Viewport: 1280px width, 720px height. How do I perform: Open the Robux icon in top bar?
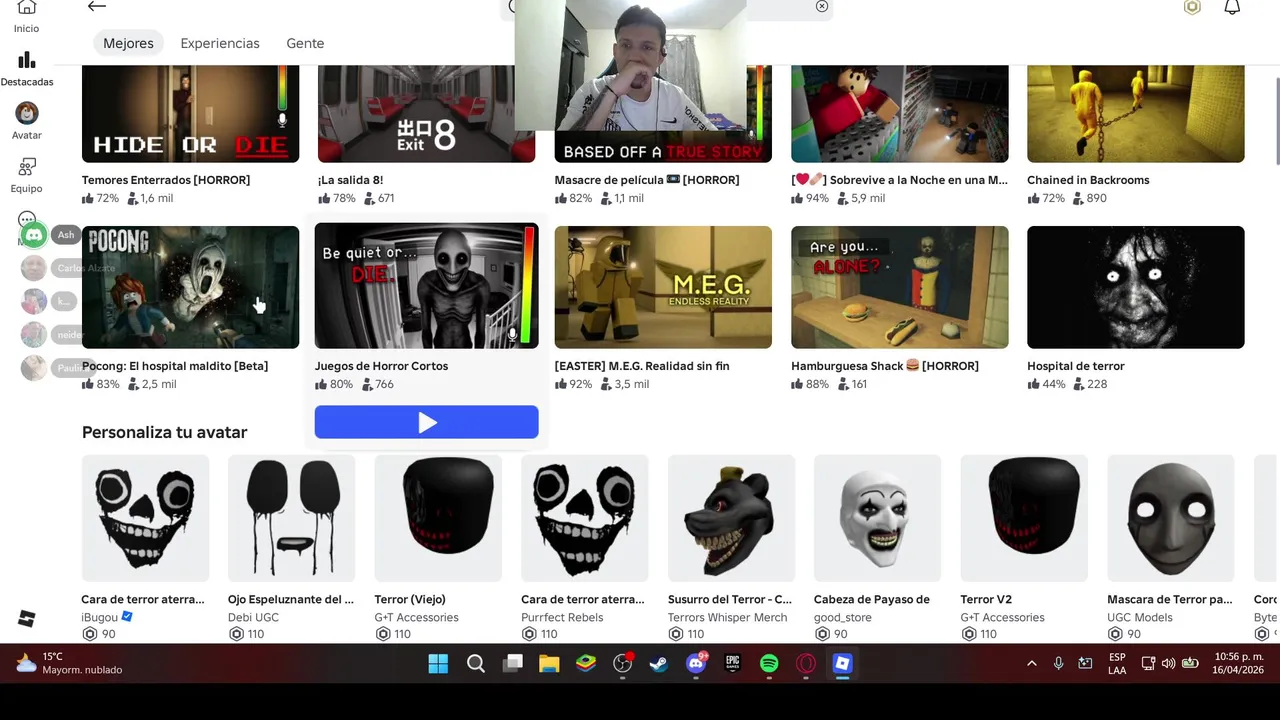point(1192,7)
